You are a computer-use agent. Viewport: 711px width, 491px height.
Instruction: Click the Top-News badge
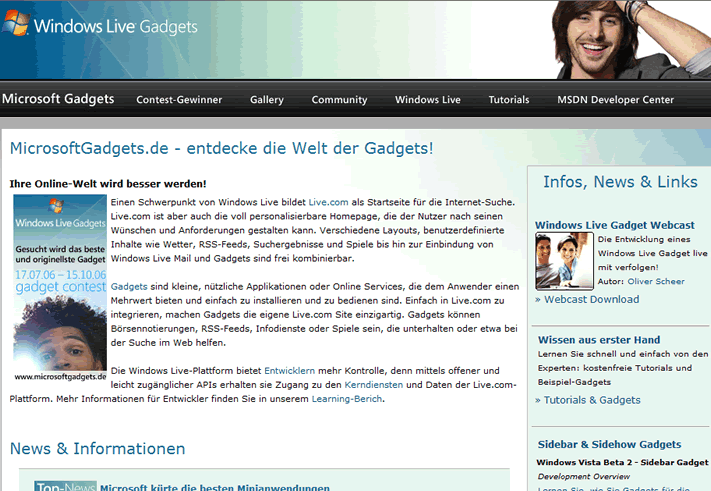(x=65, y=486)
